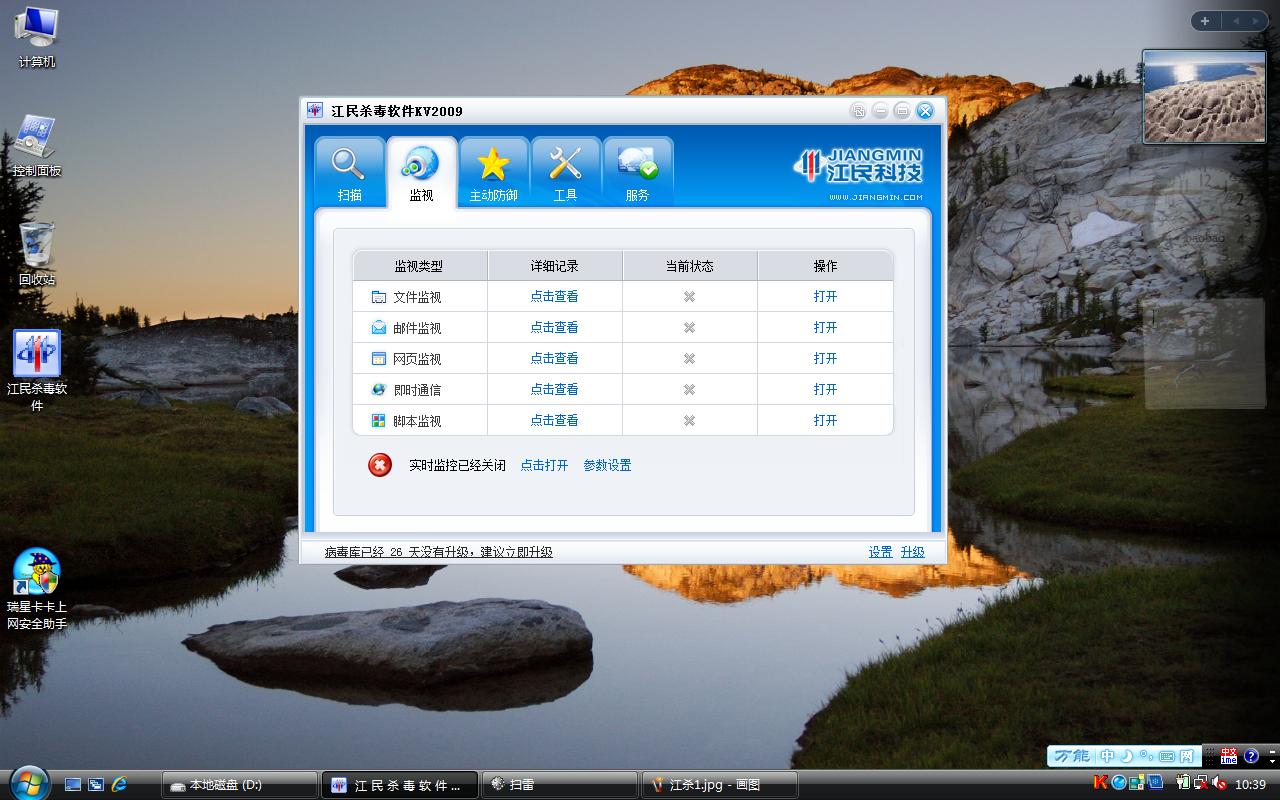Open the 计算机 desktop icon

[x=37, y=38]
